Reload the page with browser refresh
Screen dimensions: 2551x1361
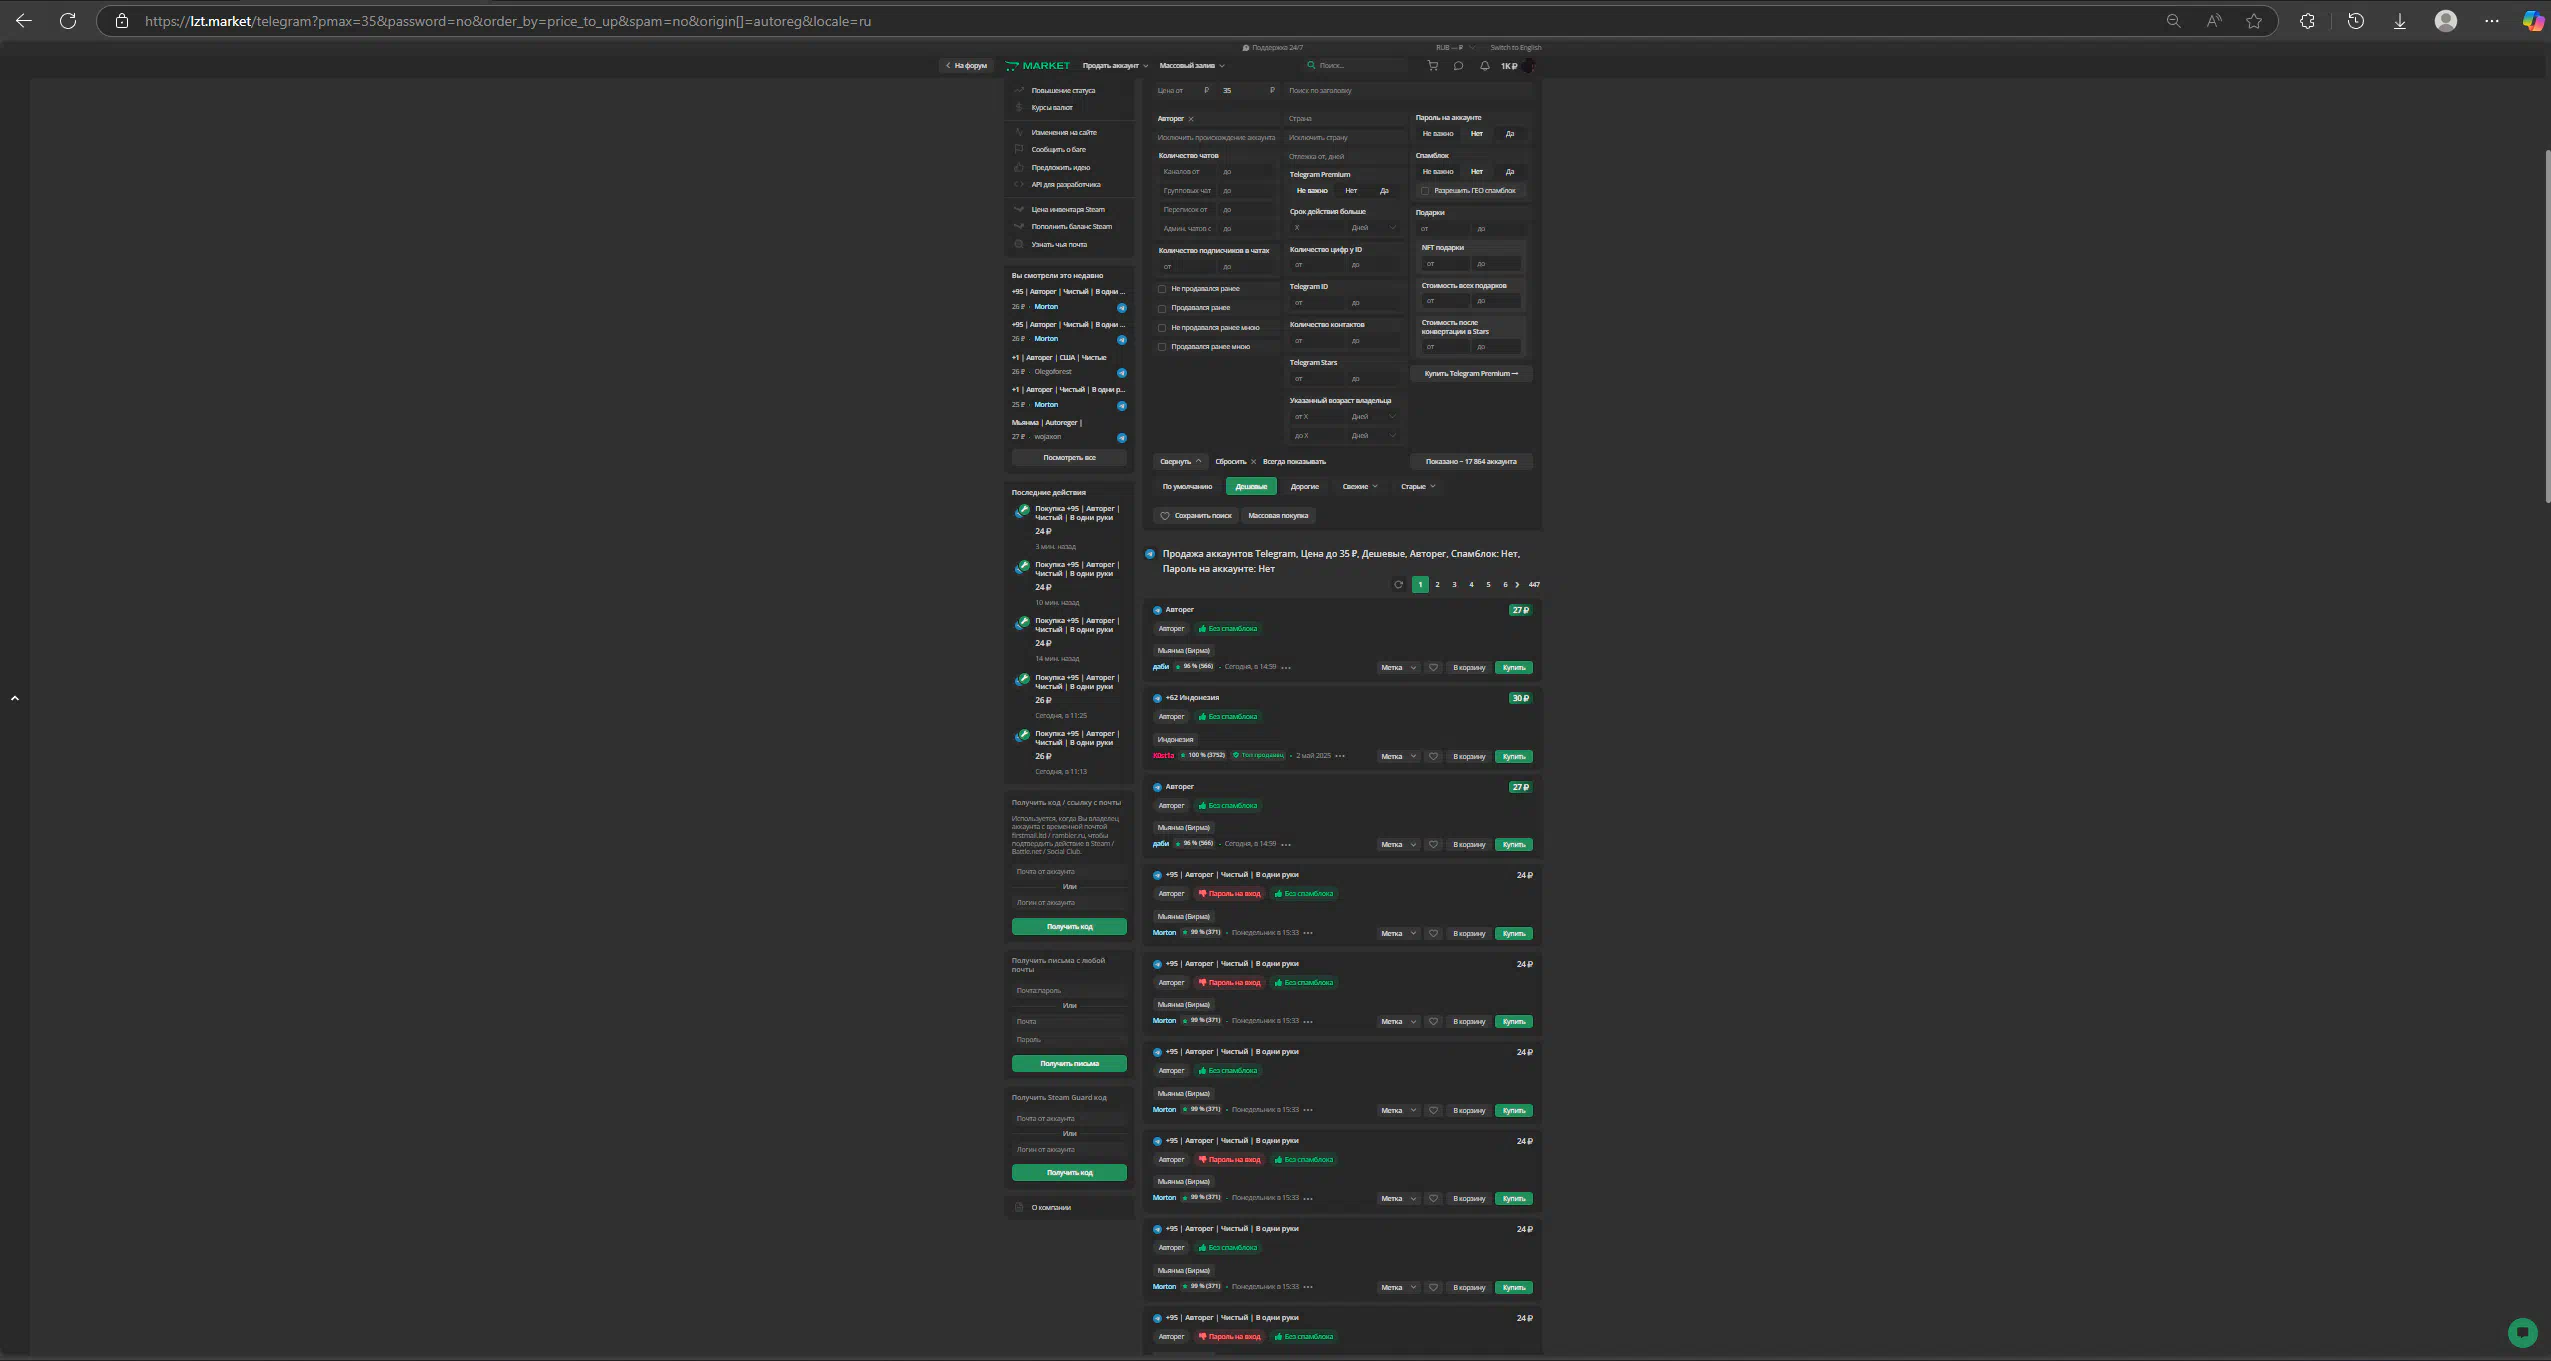(x=68, y=21)
